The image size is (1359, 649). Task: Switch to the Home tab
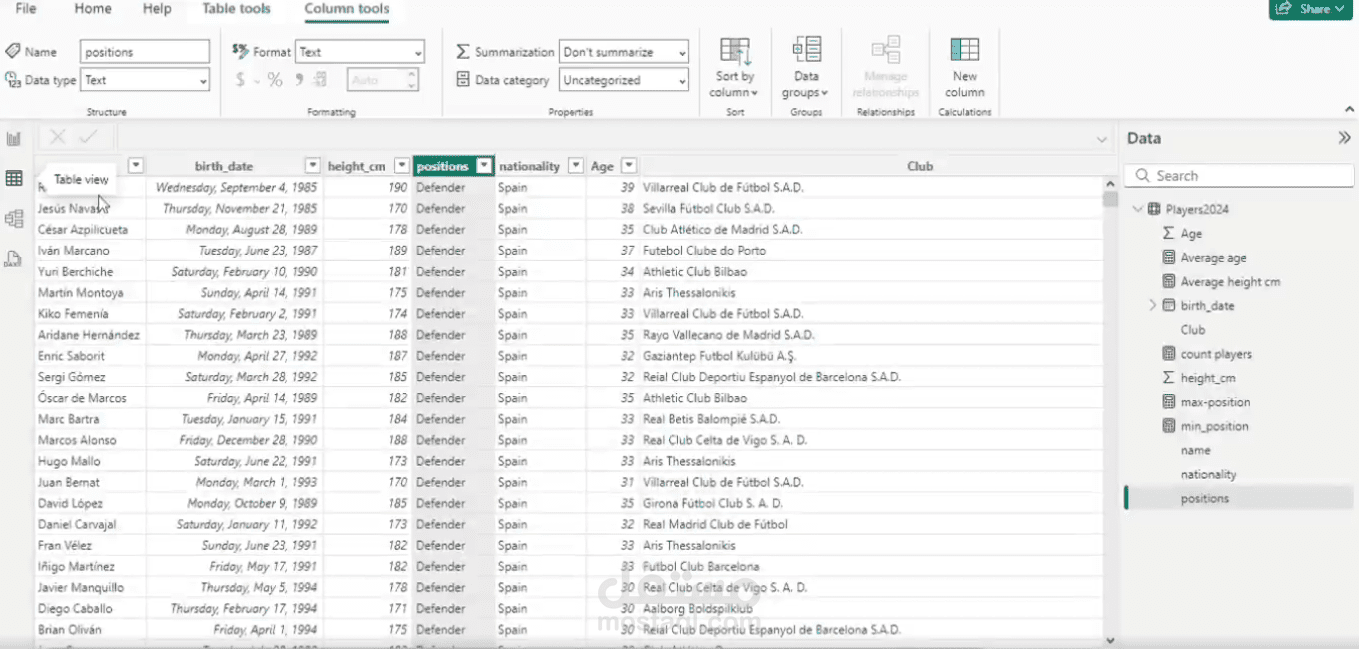tap(93, 9)
